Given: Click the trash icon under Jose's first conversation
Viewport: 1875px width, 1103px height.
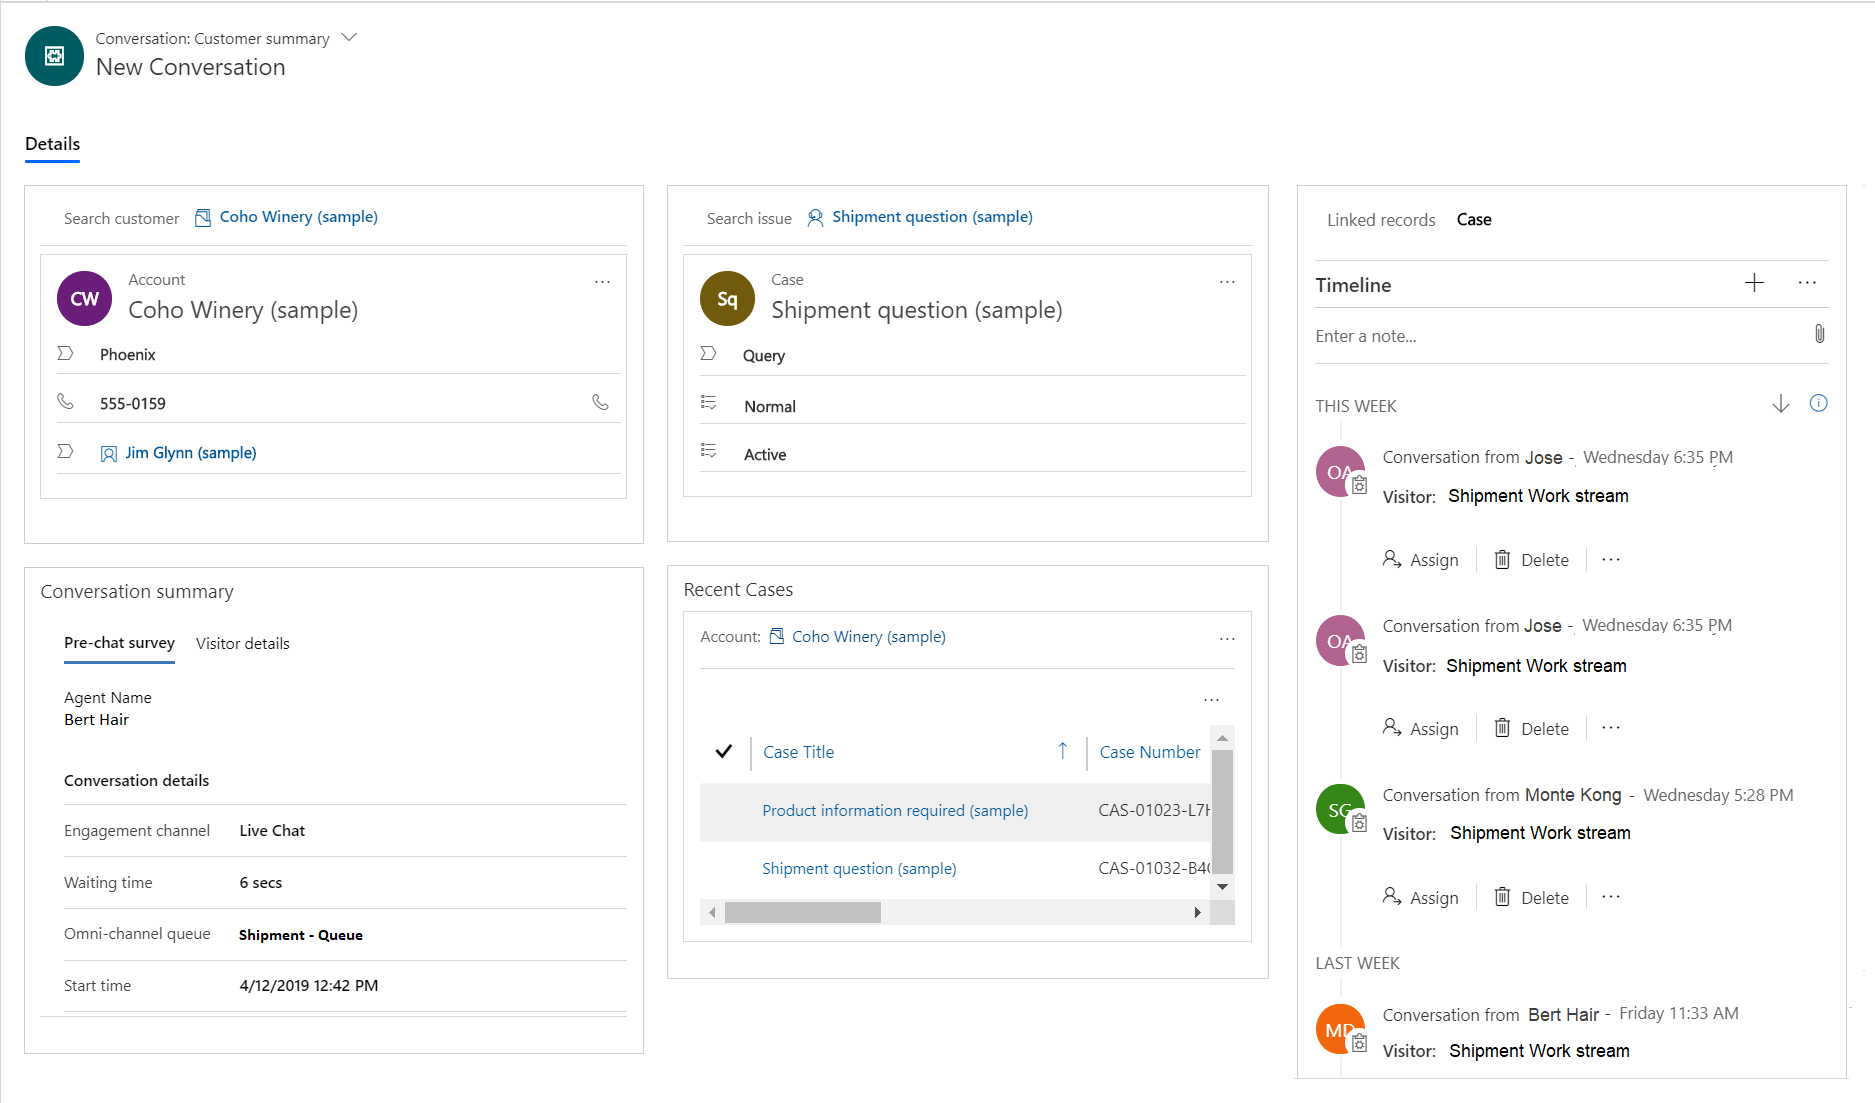Looking at the screenshot, I should pyautogui.click(x=1503, y=559).
